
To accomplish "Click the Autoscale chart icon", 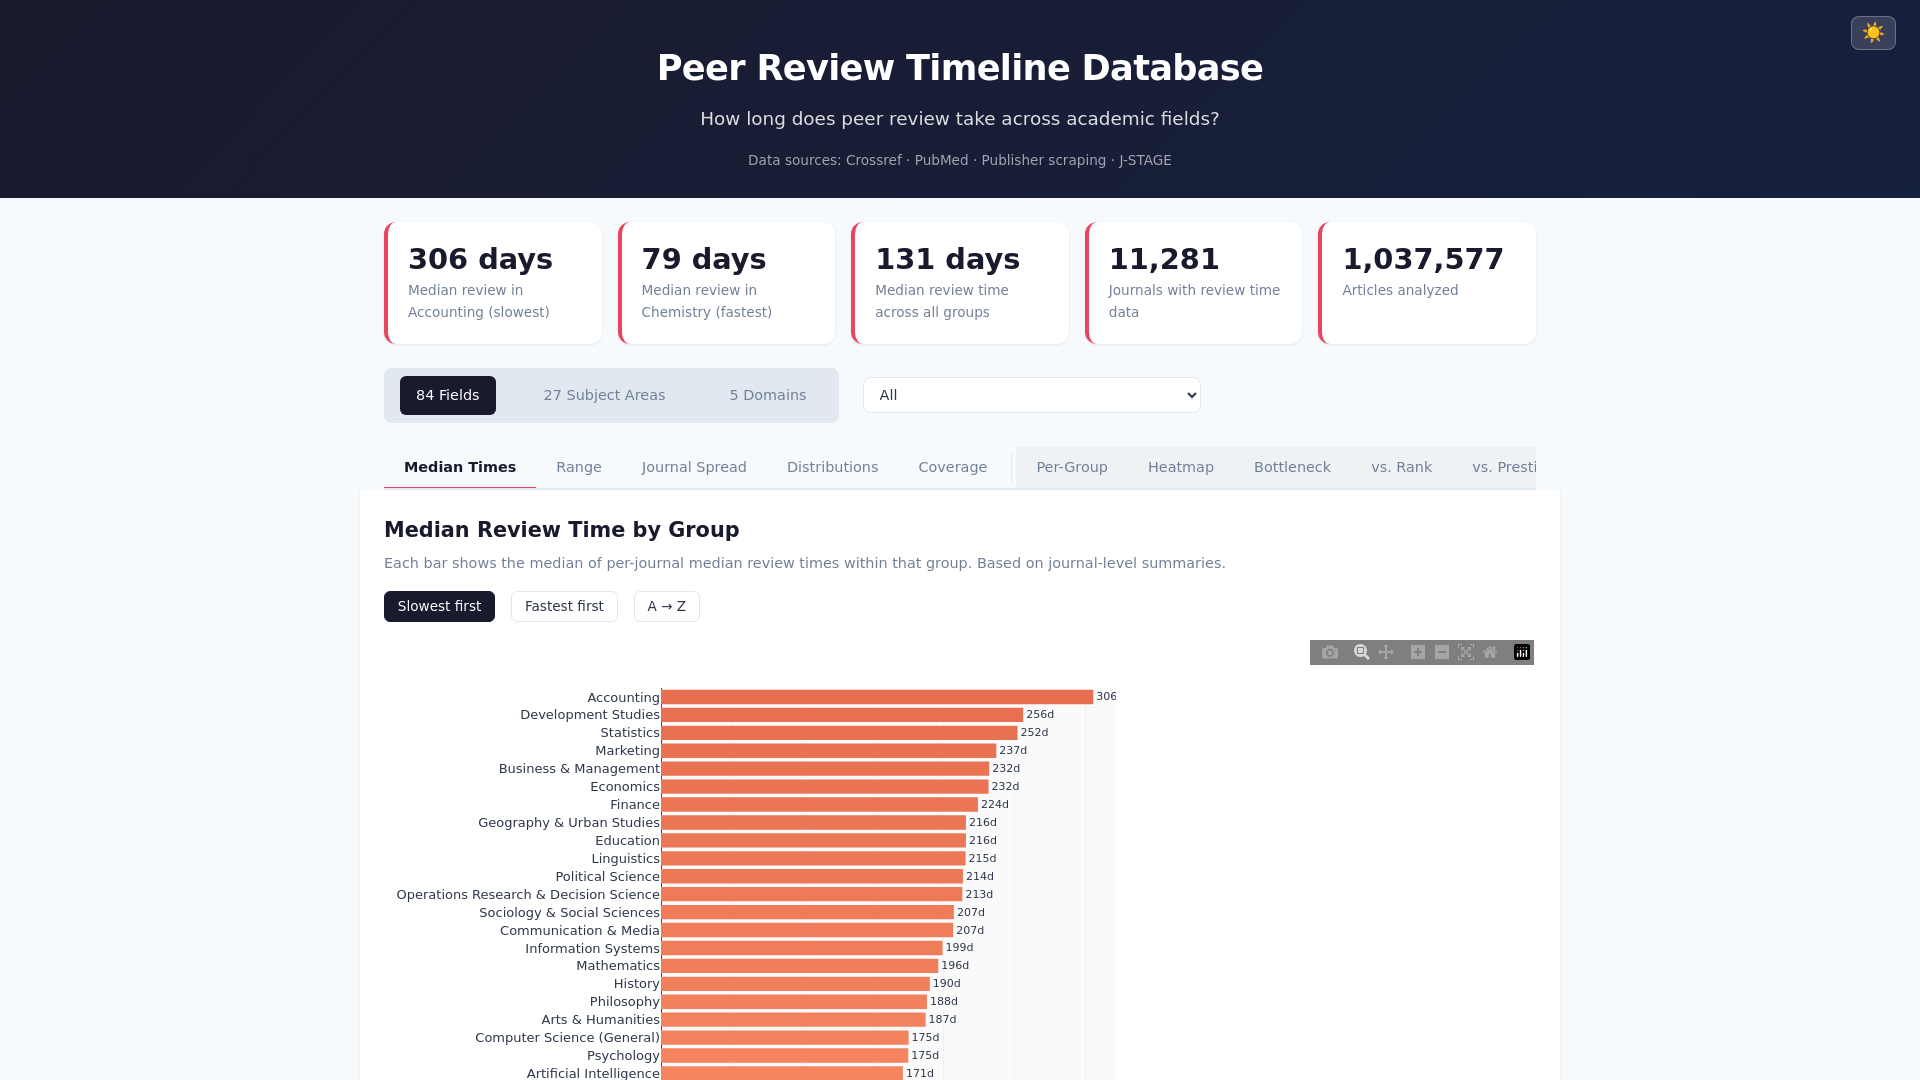I will click(x=1466, y=652).
